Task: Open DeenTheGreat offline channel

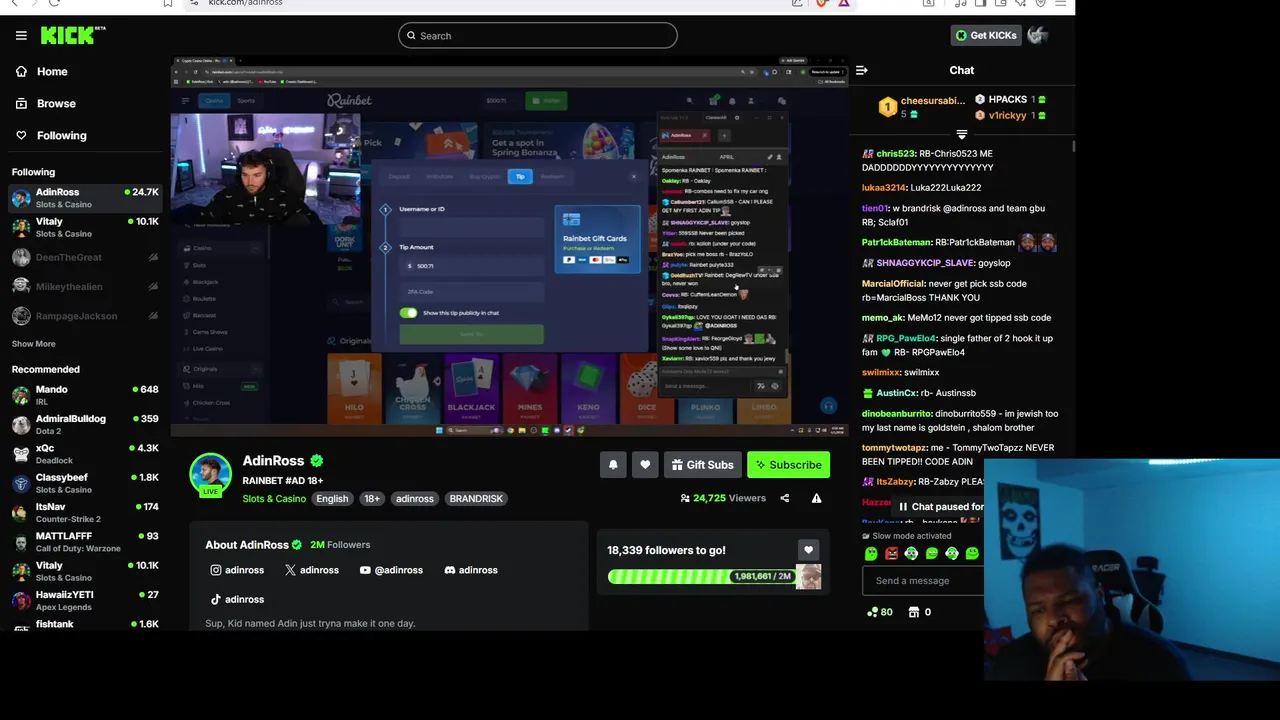Action: (x=85, y=257)
